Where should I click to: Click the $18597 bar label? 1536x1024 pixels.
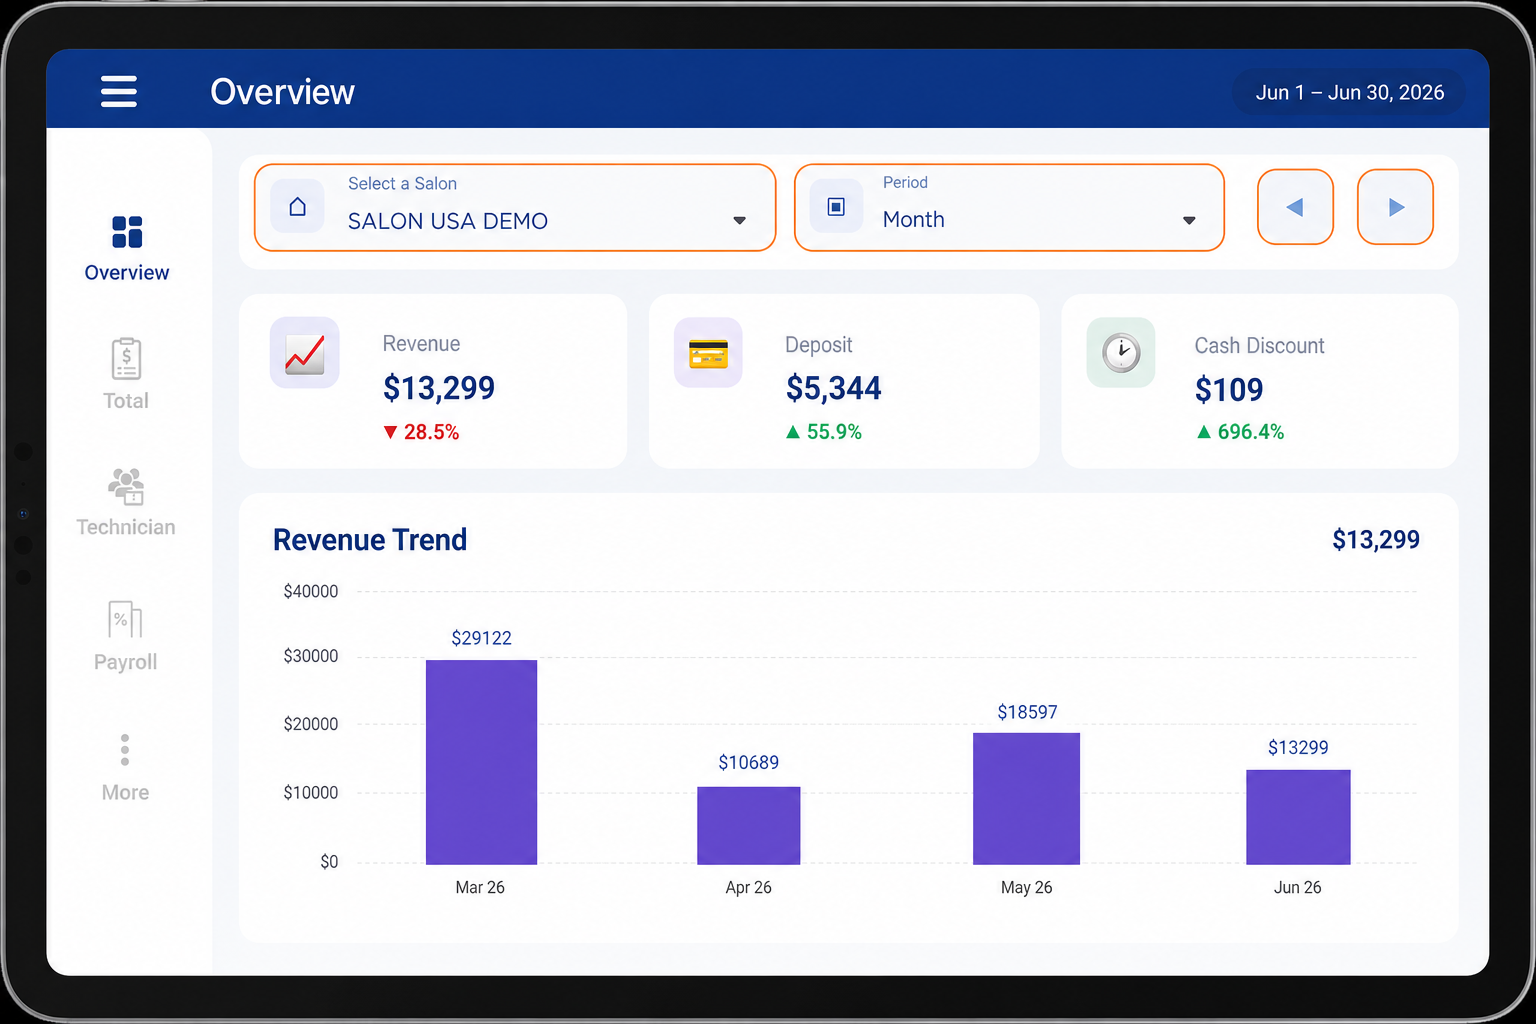[x=1027, y=712]
